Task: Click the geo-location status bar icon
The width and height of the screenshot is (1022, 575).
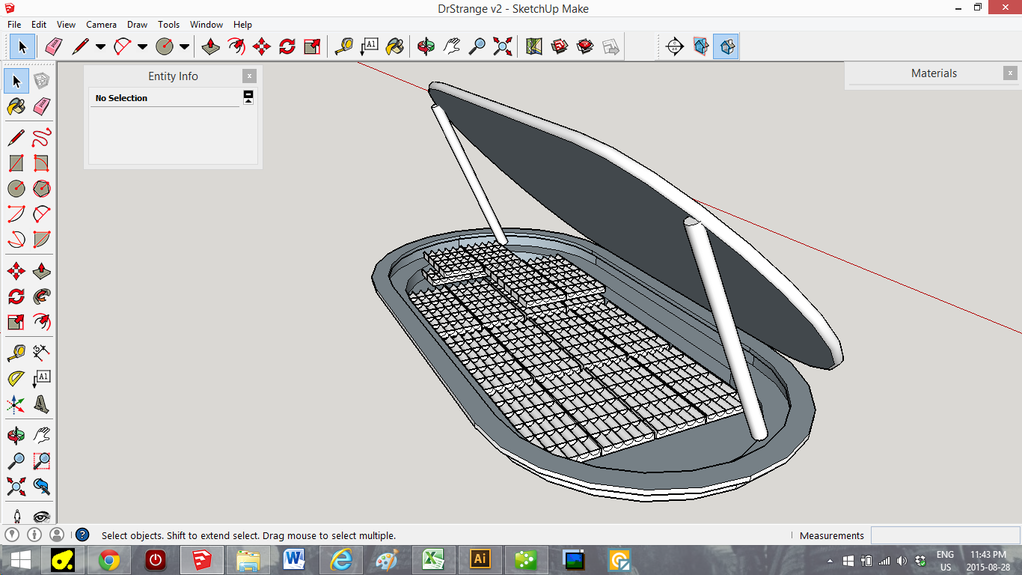Action: click(x=12, y=535)
